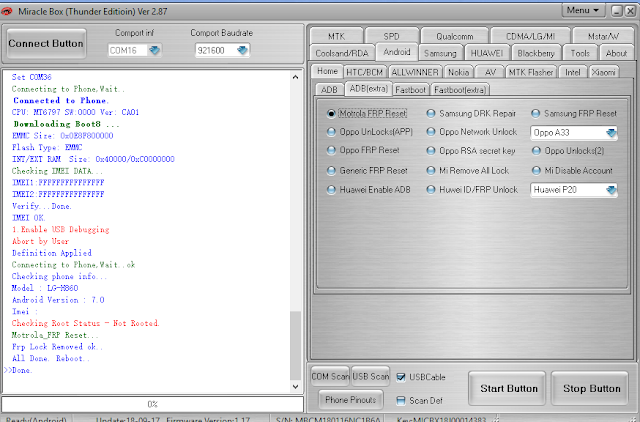Open the ALLWINNER sub-tab

(415, 72)
